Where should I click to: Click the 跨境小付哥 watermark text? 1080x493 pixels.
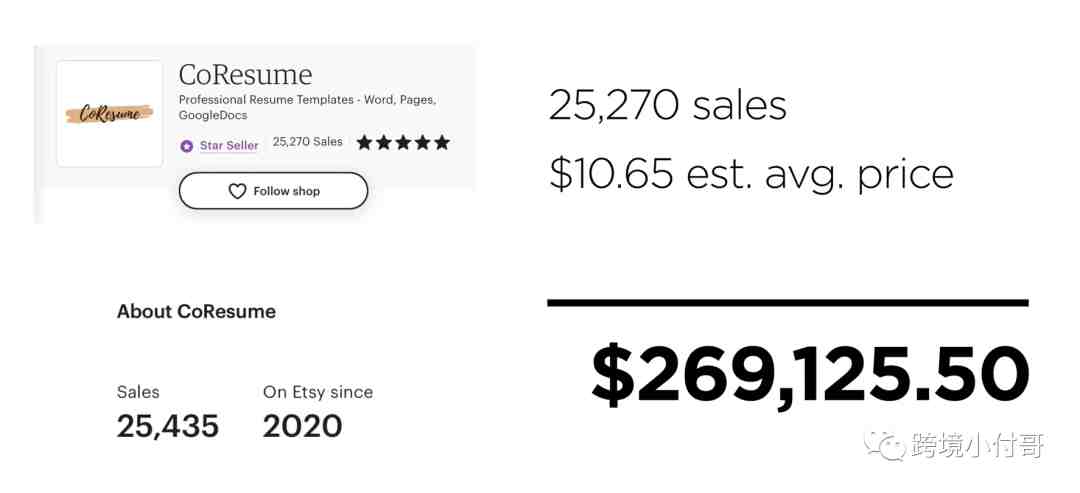coord(978,445)
